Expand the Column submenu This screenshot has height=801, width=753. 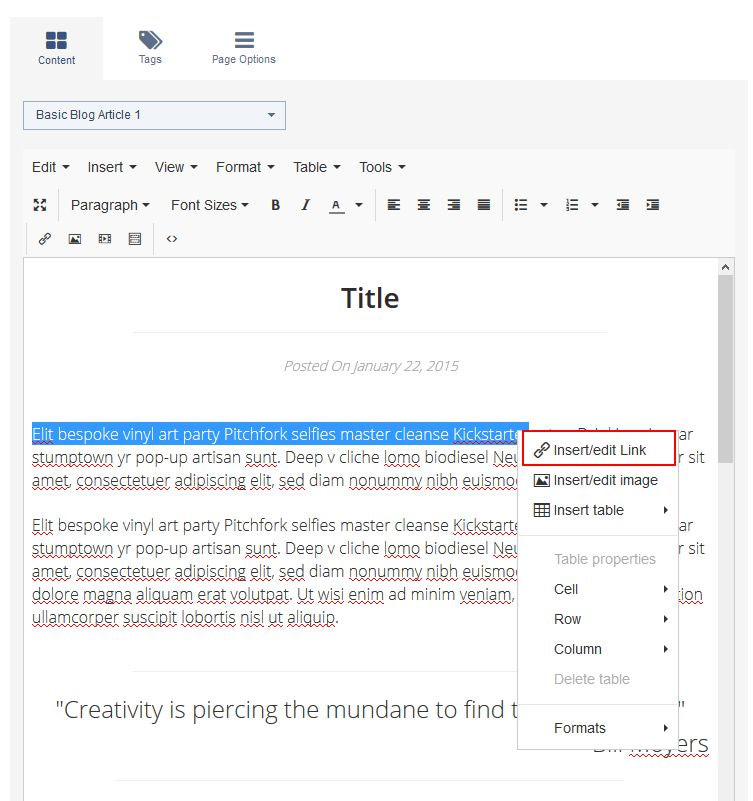click(x=598, y=649)
